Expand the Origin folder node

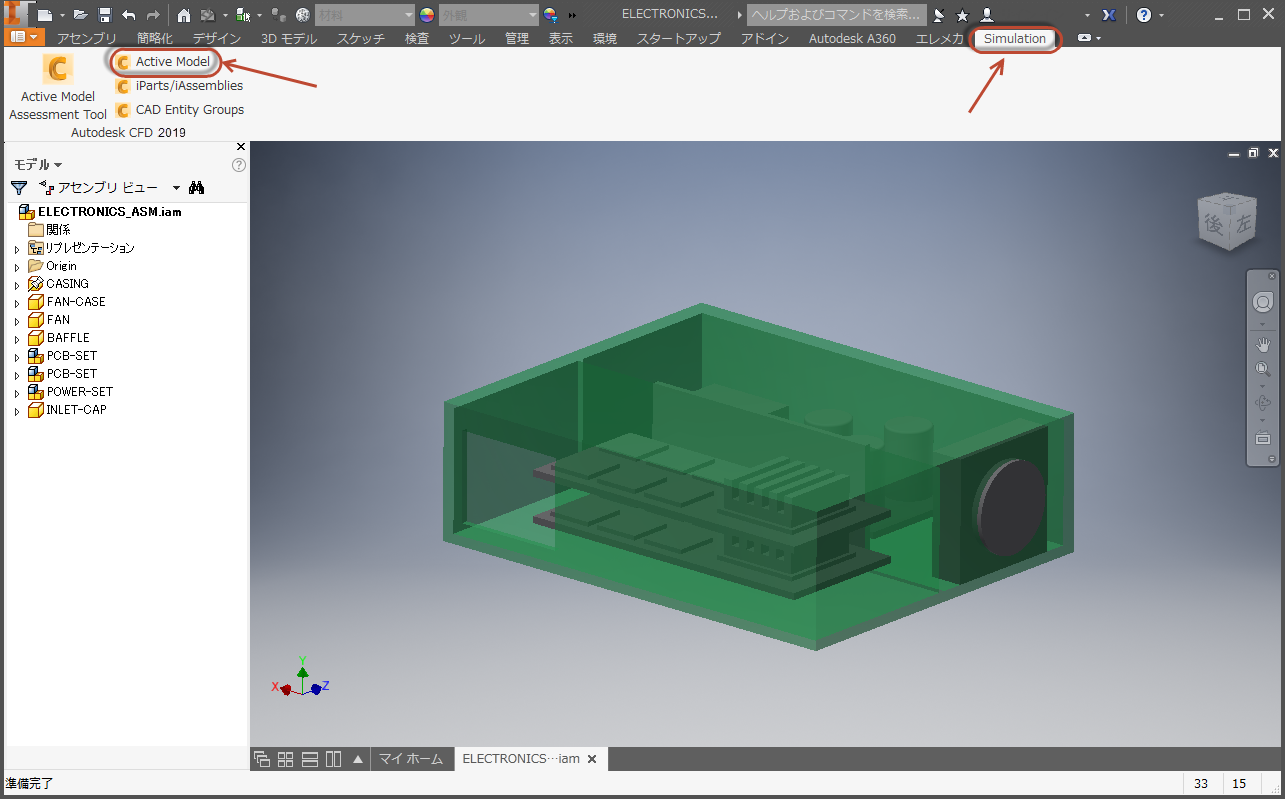pyautogui.click(x=17, y=267)
